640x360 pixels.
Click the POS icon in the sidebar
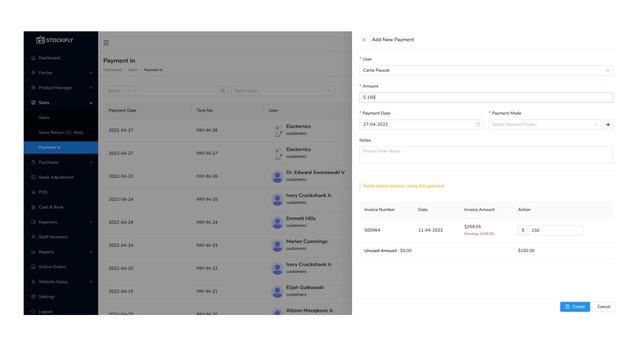point(33,192)
